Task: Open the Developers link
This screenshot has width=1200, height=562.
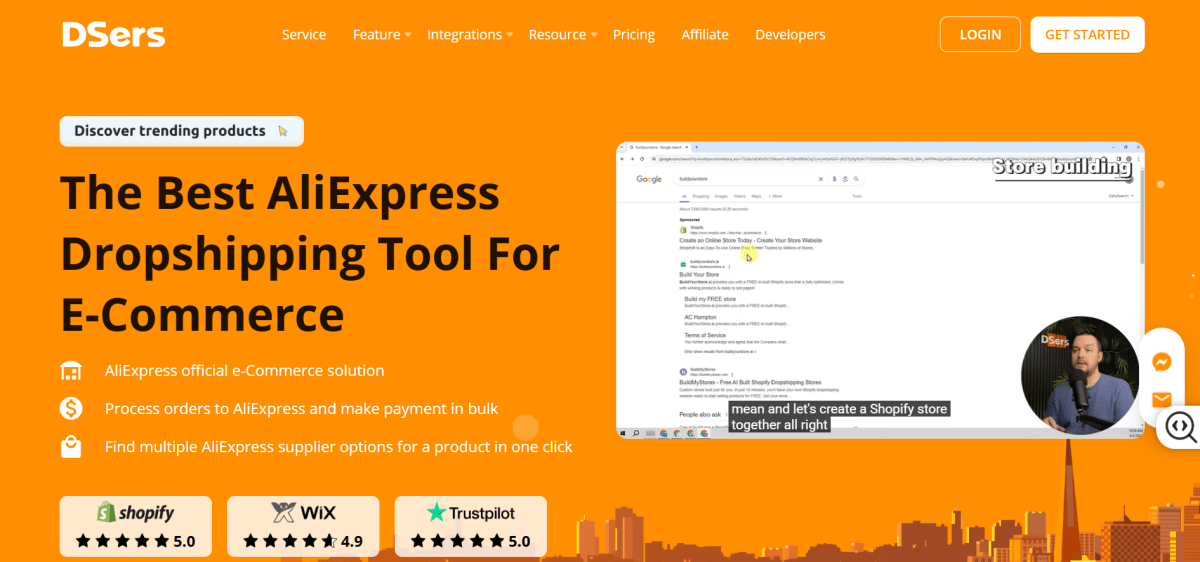Action: (x=790, y=34)
